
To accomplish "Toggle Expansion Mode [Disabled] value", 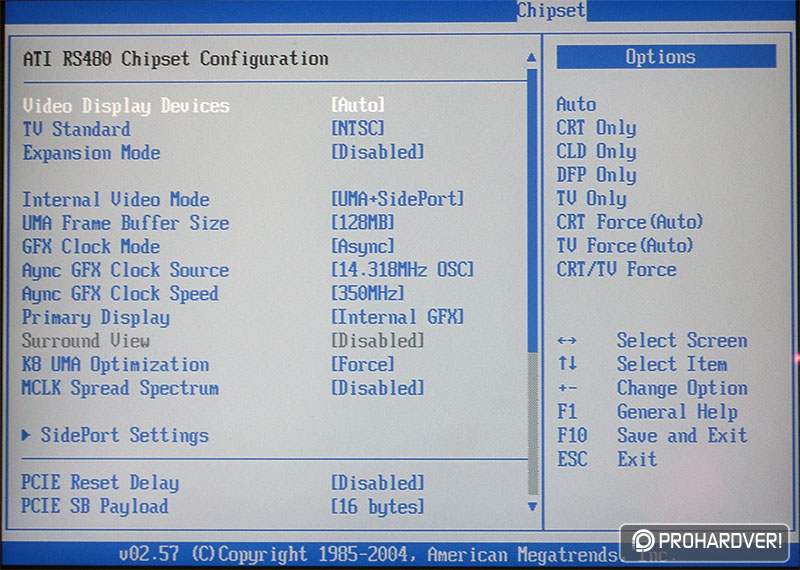I will pos(378,152).
